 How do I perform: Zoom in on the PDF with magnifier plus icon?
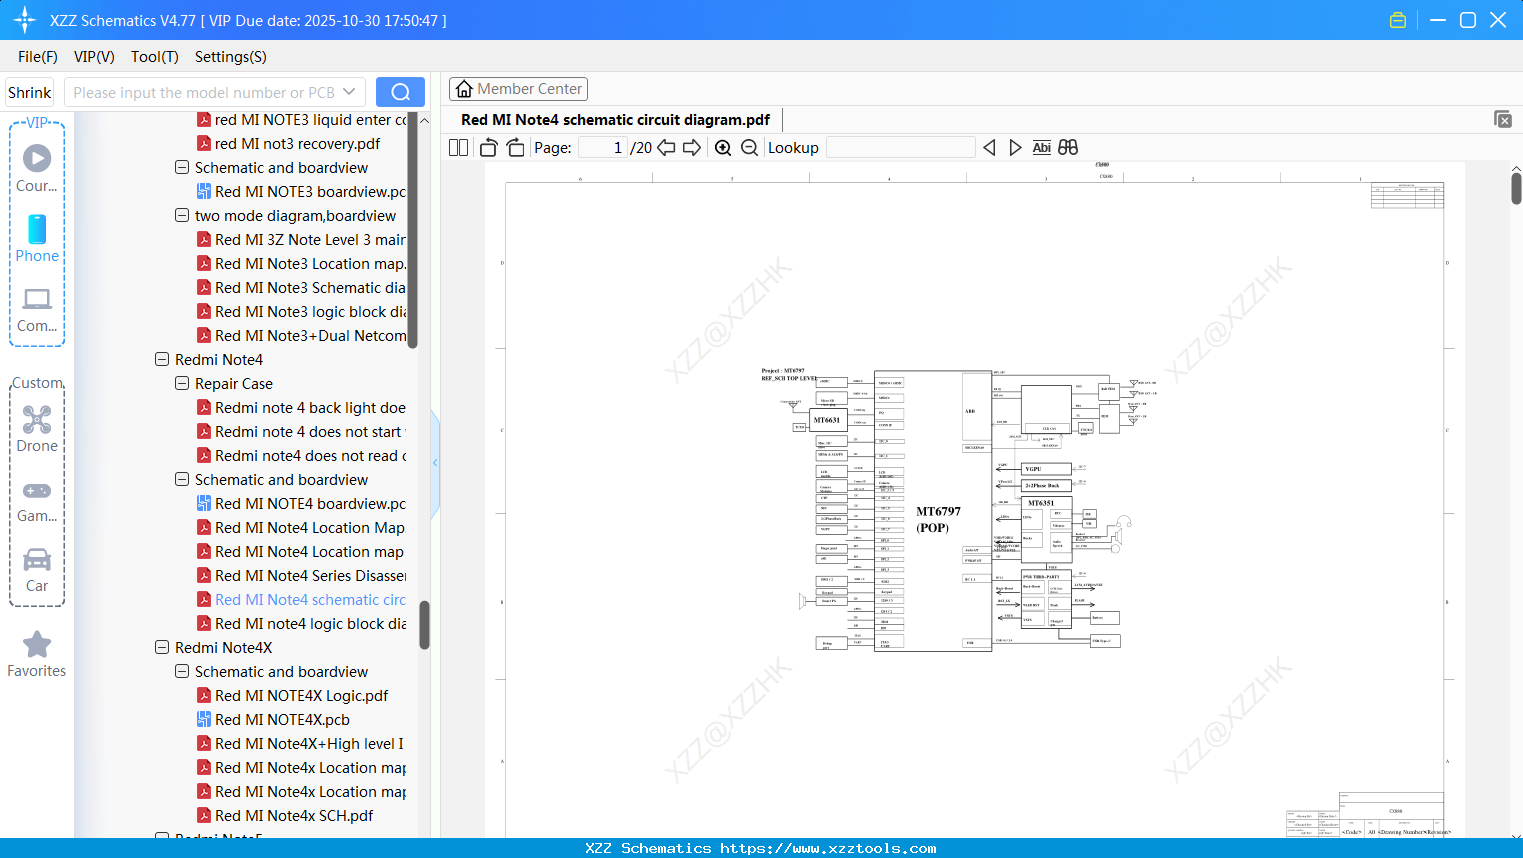(x=722, y=147)
